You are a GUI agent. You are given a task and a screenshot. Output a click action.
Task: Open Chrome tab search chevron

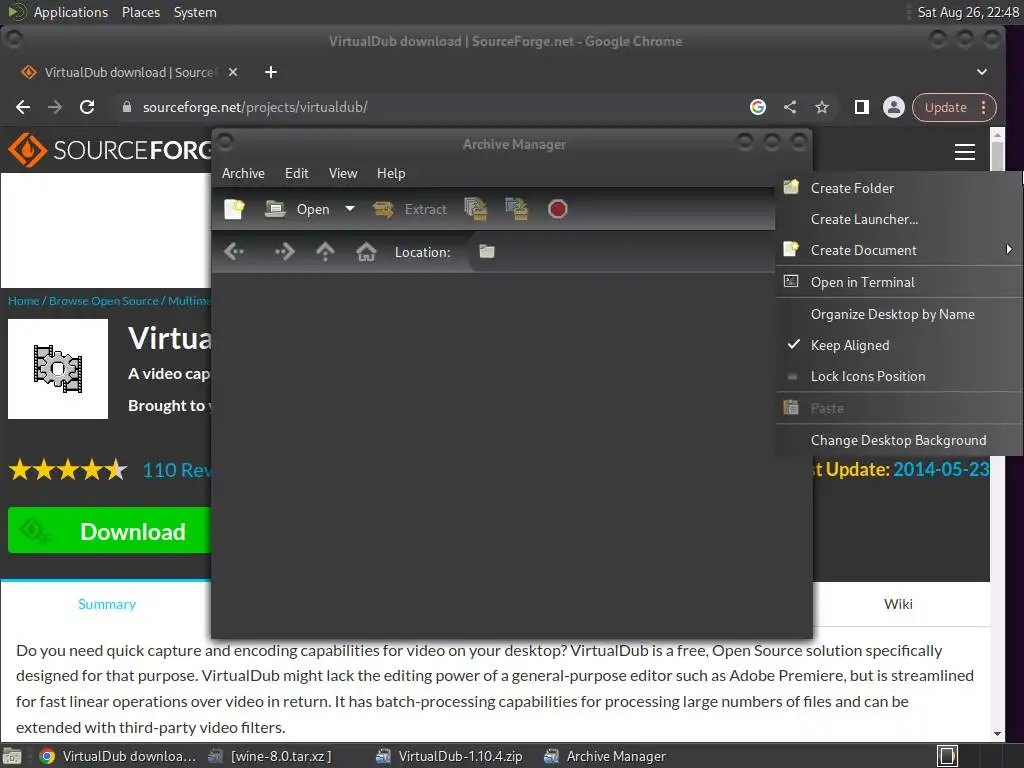982,72
